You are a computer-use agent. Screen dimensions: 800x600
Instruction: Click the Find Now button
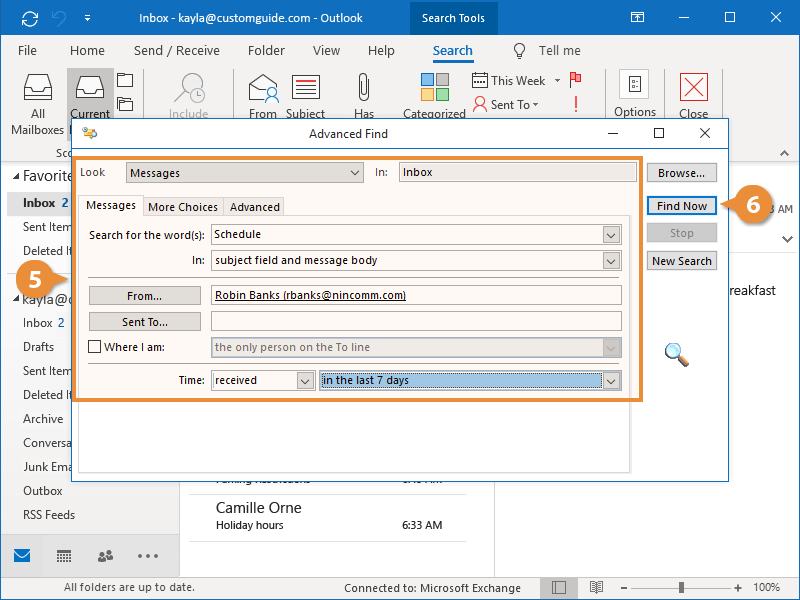[682, 206]
